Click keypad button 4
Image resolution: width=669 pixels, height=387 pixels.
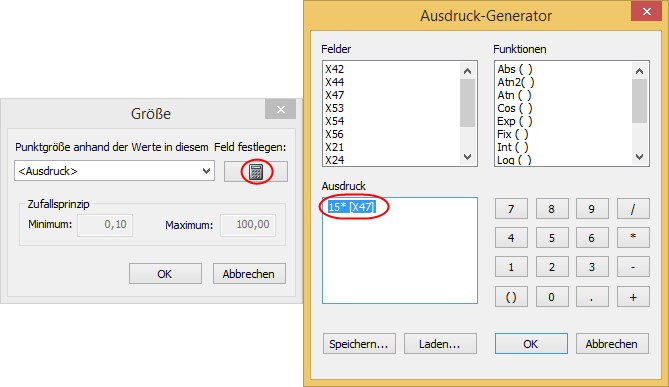(x=511, y=238)
